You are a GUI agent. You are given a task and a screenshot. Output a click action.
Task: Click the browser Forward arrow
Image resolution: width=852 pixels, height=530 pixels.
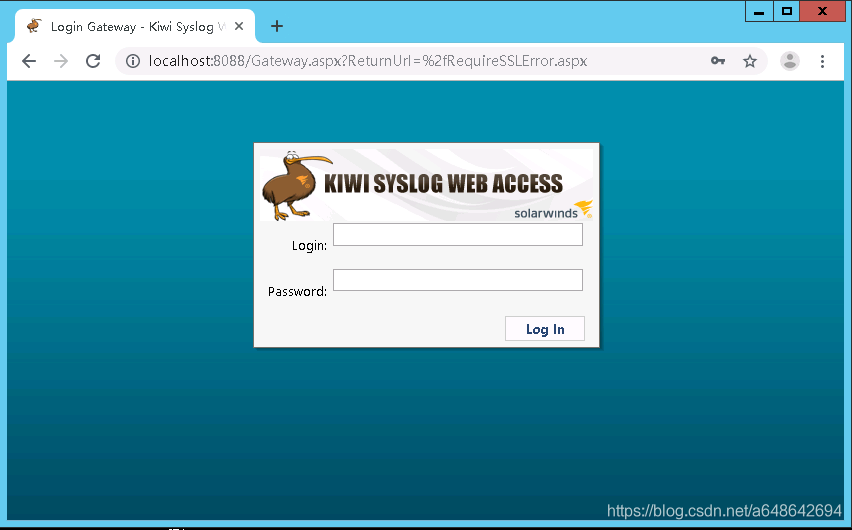(x=61, y=61)
